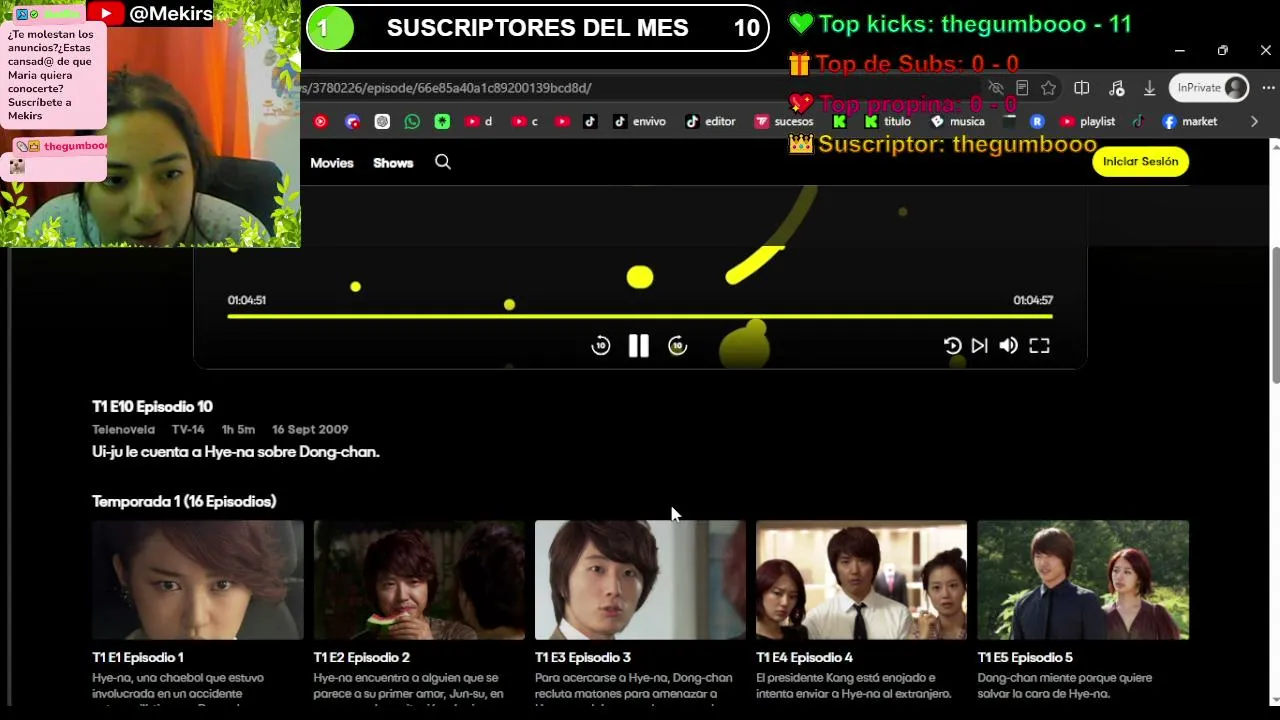Rewind video 10 seconds
This screenshot has width=1280, height=720.
click(x=600, y=346)
